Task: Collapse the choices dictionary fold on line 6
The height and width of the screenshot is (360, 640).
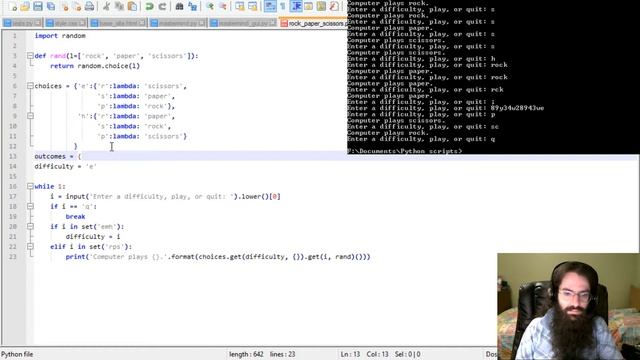Action: [x=30, y=86]
